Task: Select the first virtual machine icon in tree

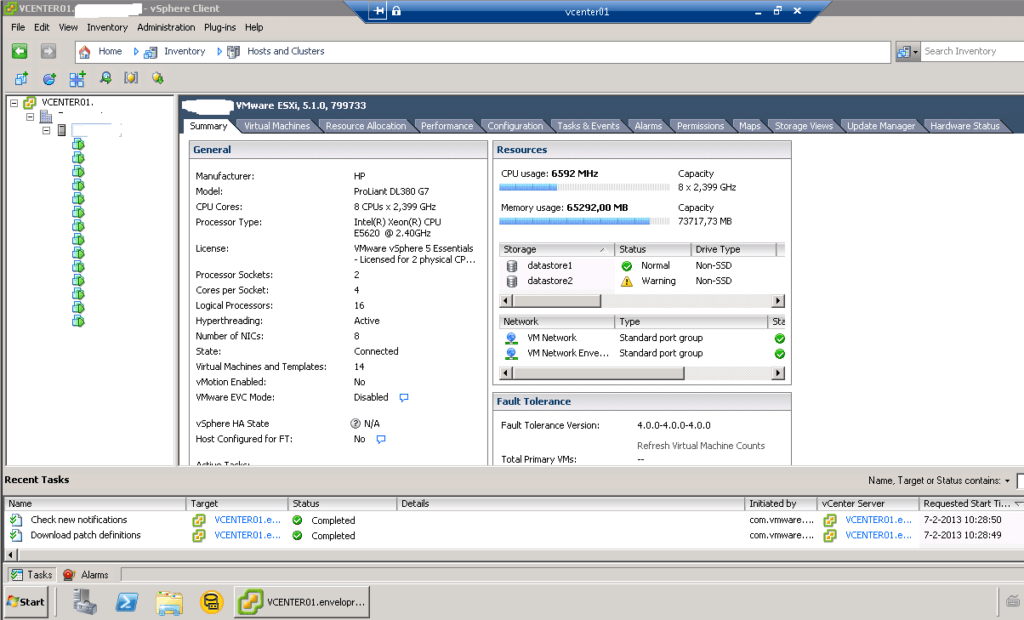Action: (x=78, y=144)
